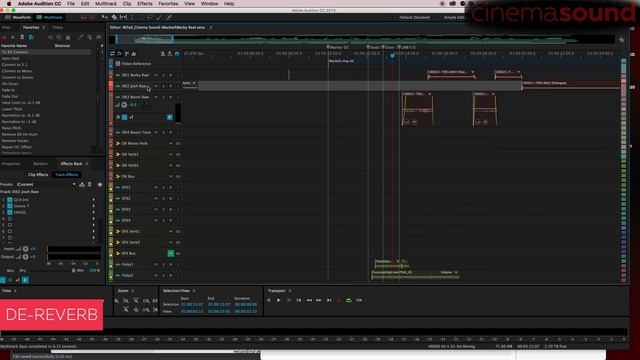
Task: Toggle the green Loop Playback button
Action: point(349,300)
